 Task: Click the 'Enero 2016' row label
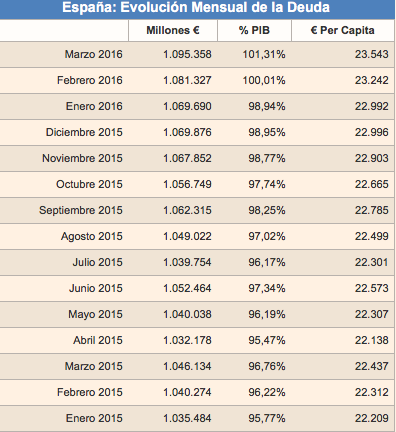tap(94, 106)
